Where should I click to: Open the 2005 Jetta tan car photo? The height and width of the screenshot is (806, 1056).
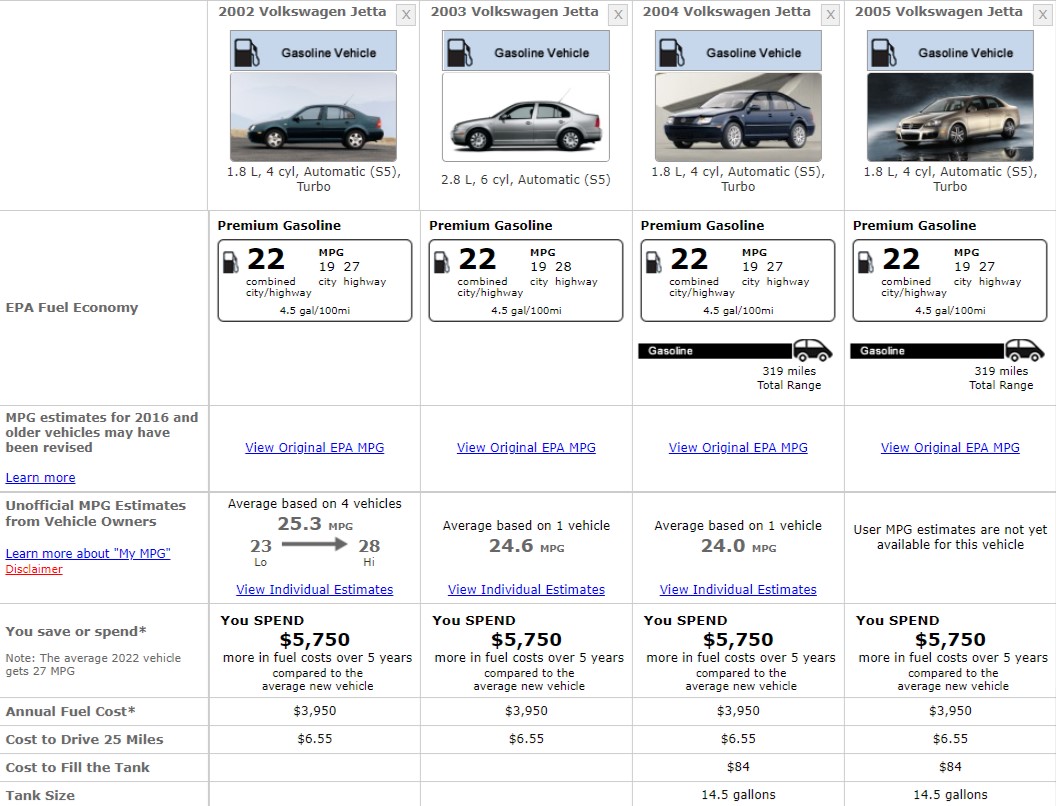click(x=950, y=117)
